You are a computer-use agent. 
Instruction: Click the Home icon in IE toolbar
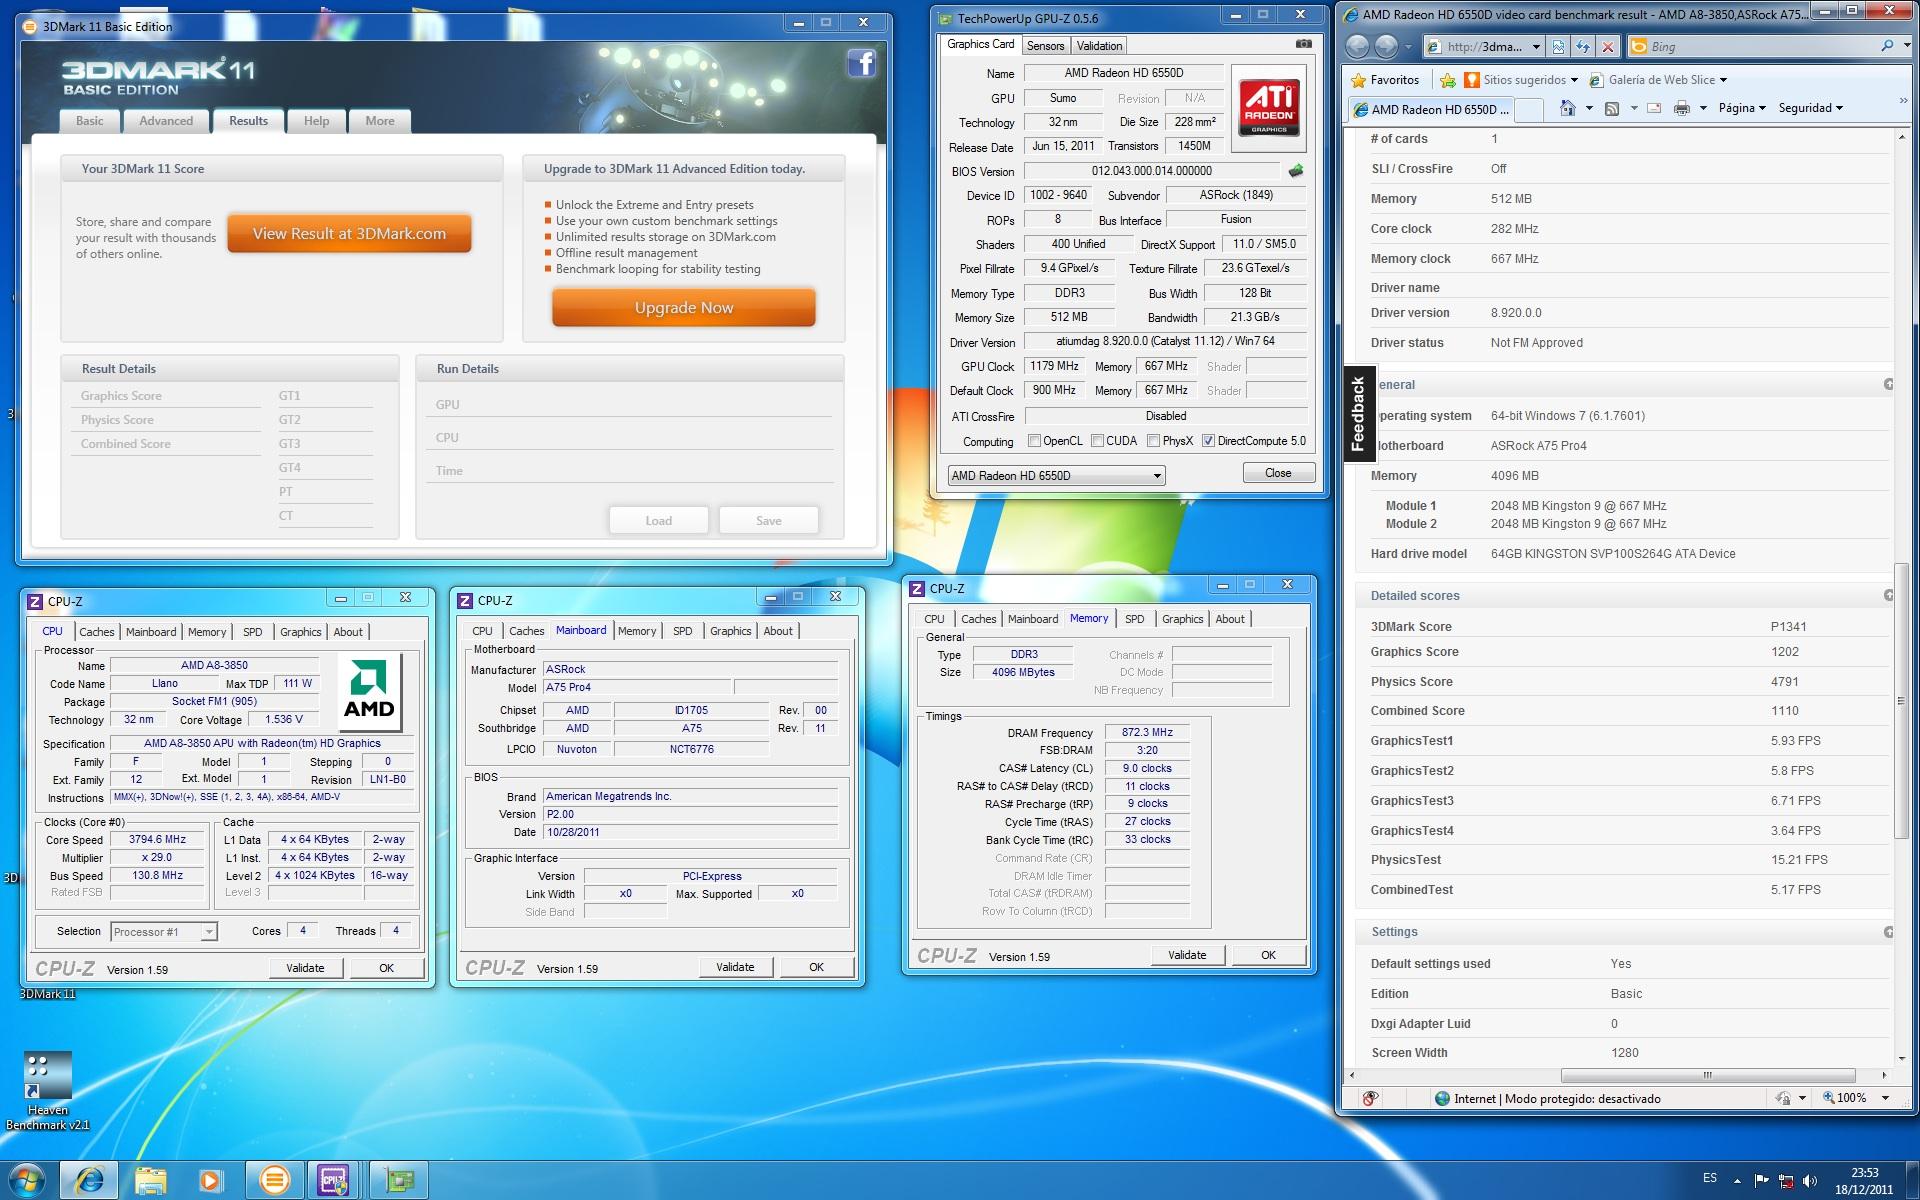coord(1567,108)
